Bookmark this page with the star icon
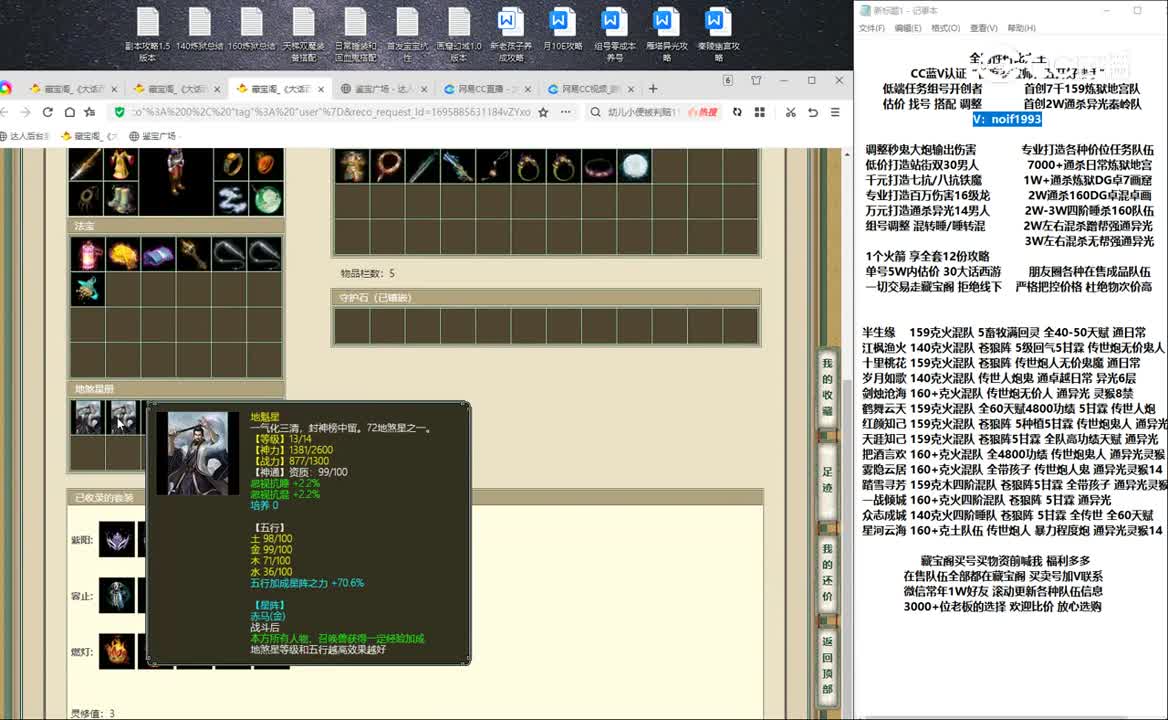1168x720 pixels. point(543,112)
